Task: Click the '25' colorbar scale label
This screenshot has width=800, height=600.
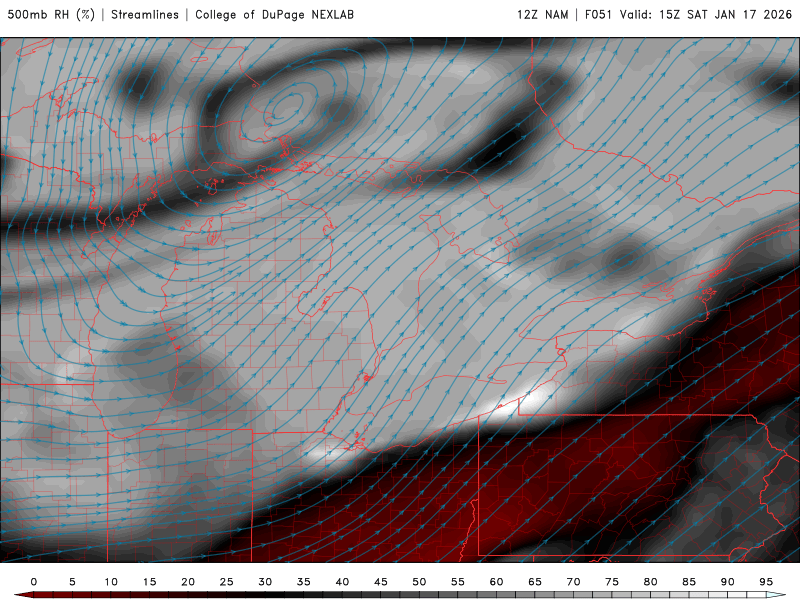Action: 227,582
